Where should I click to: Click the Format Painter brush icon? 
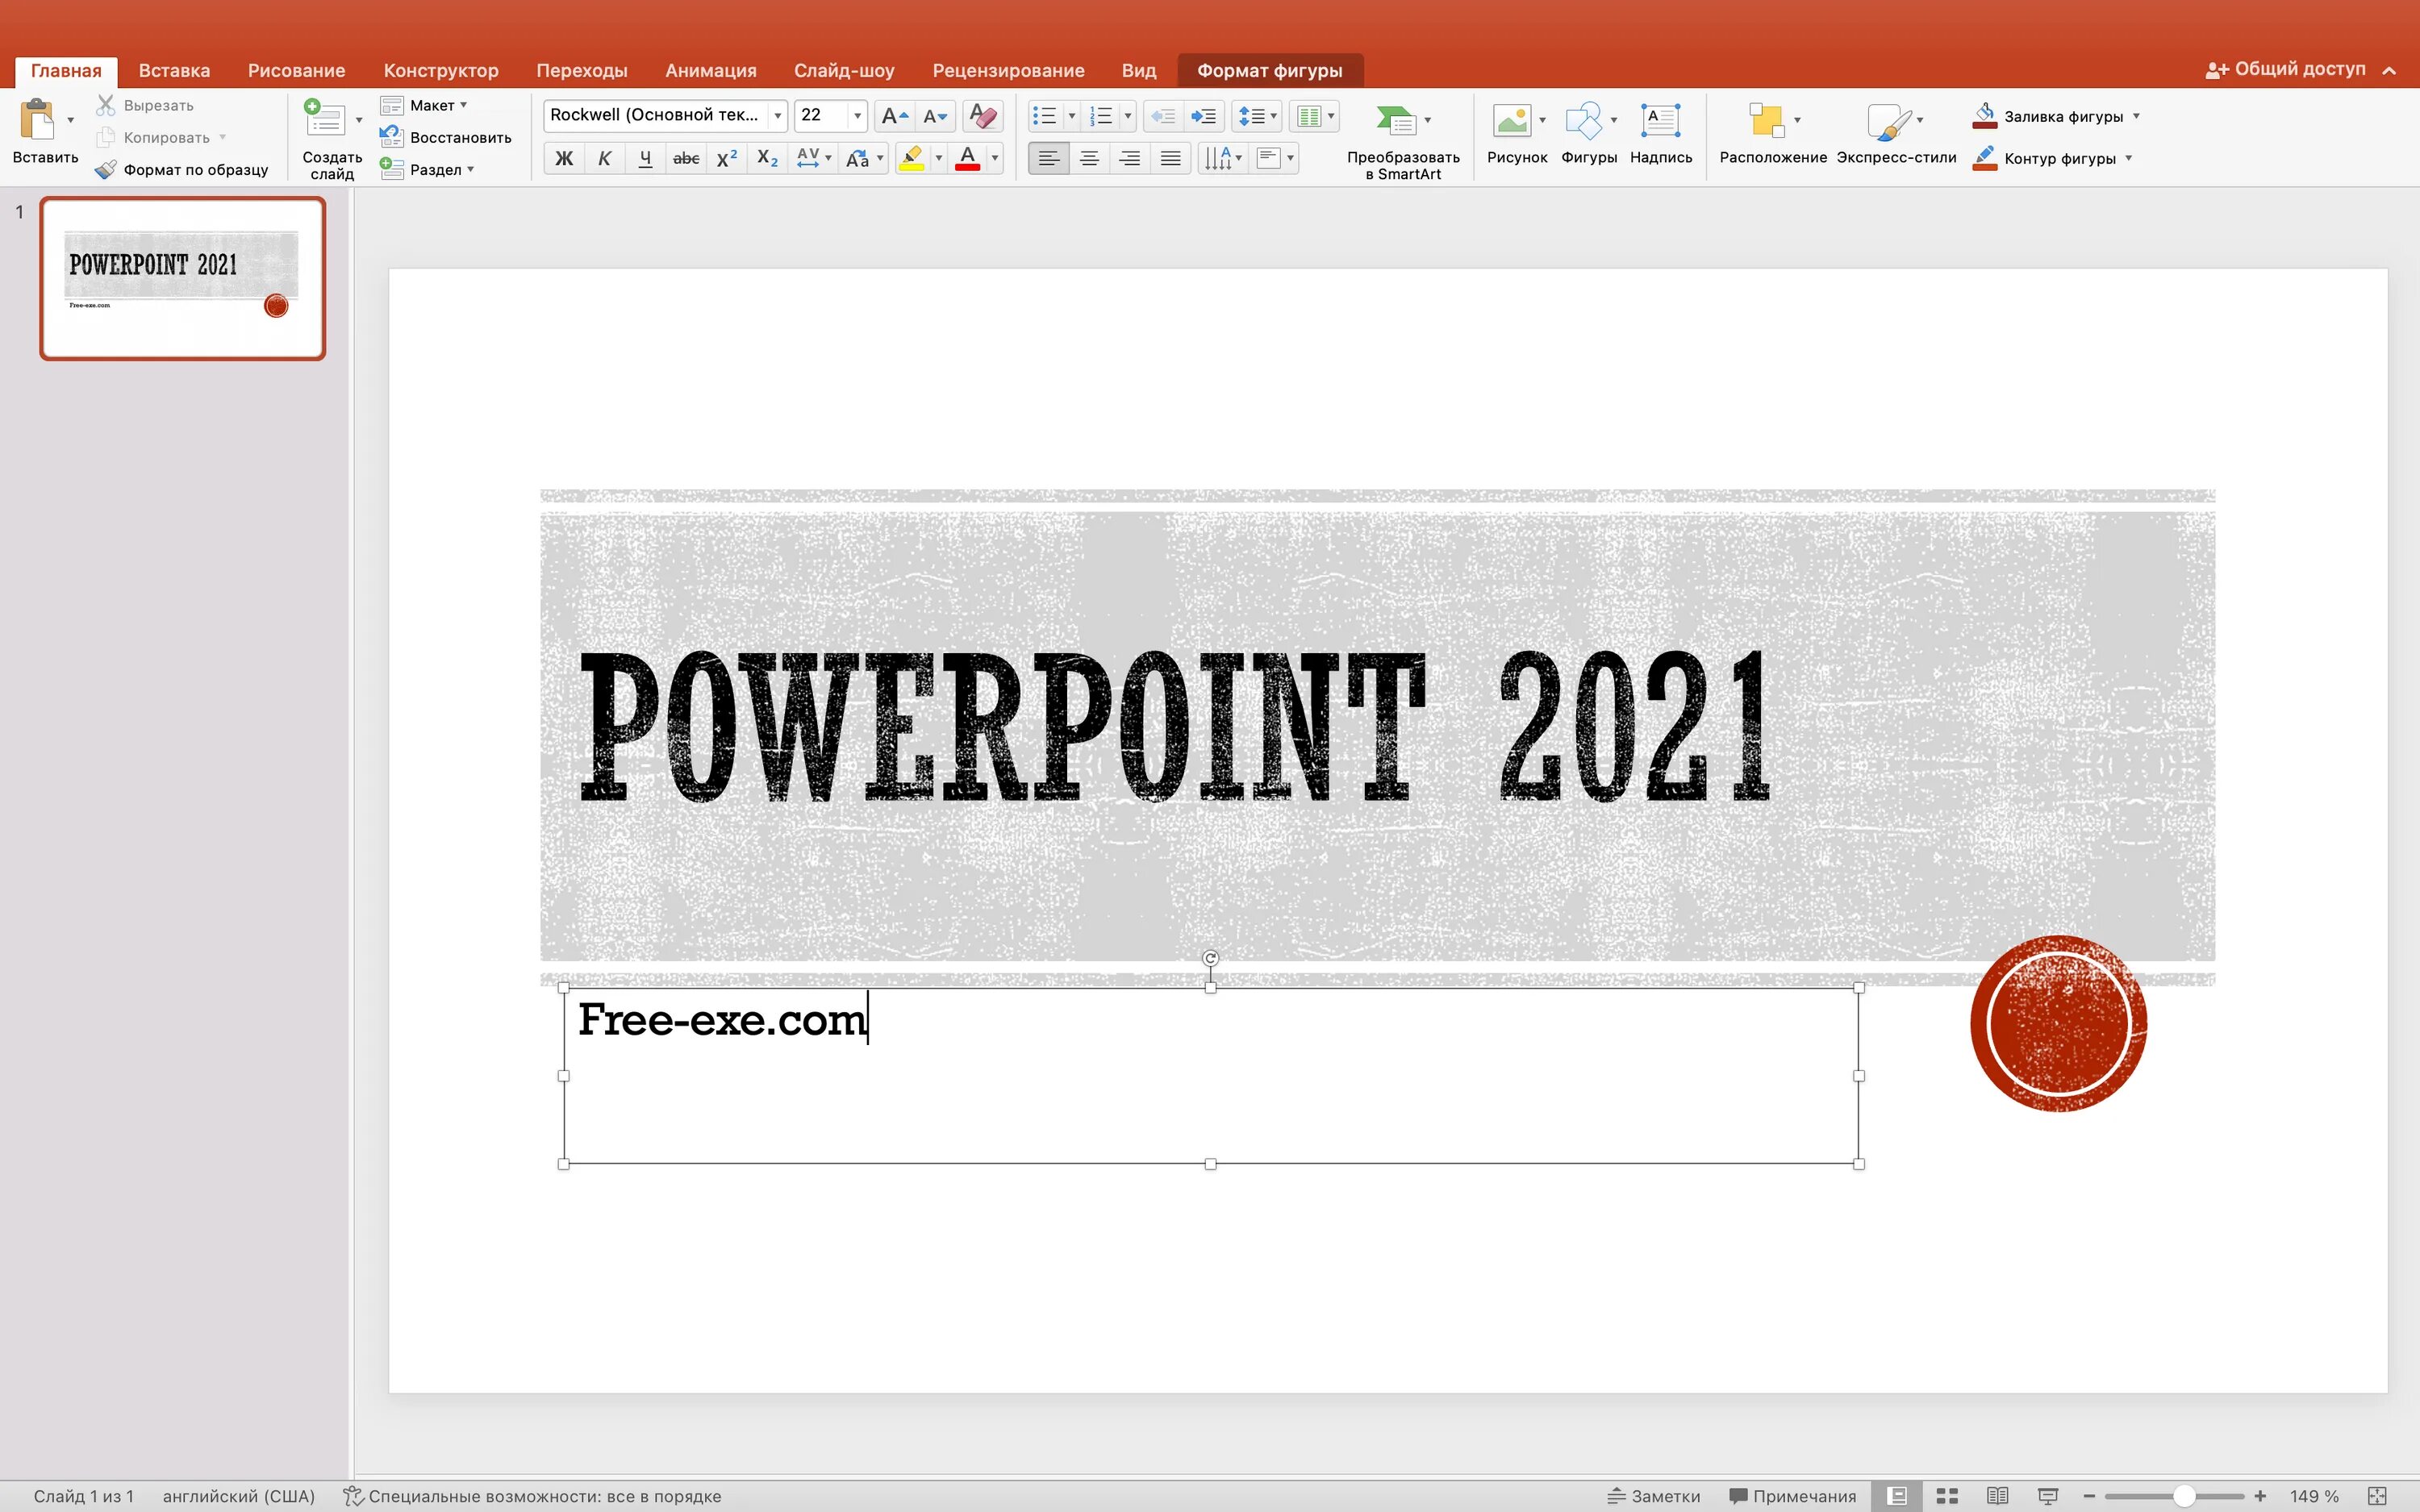106,170
